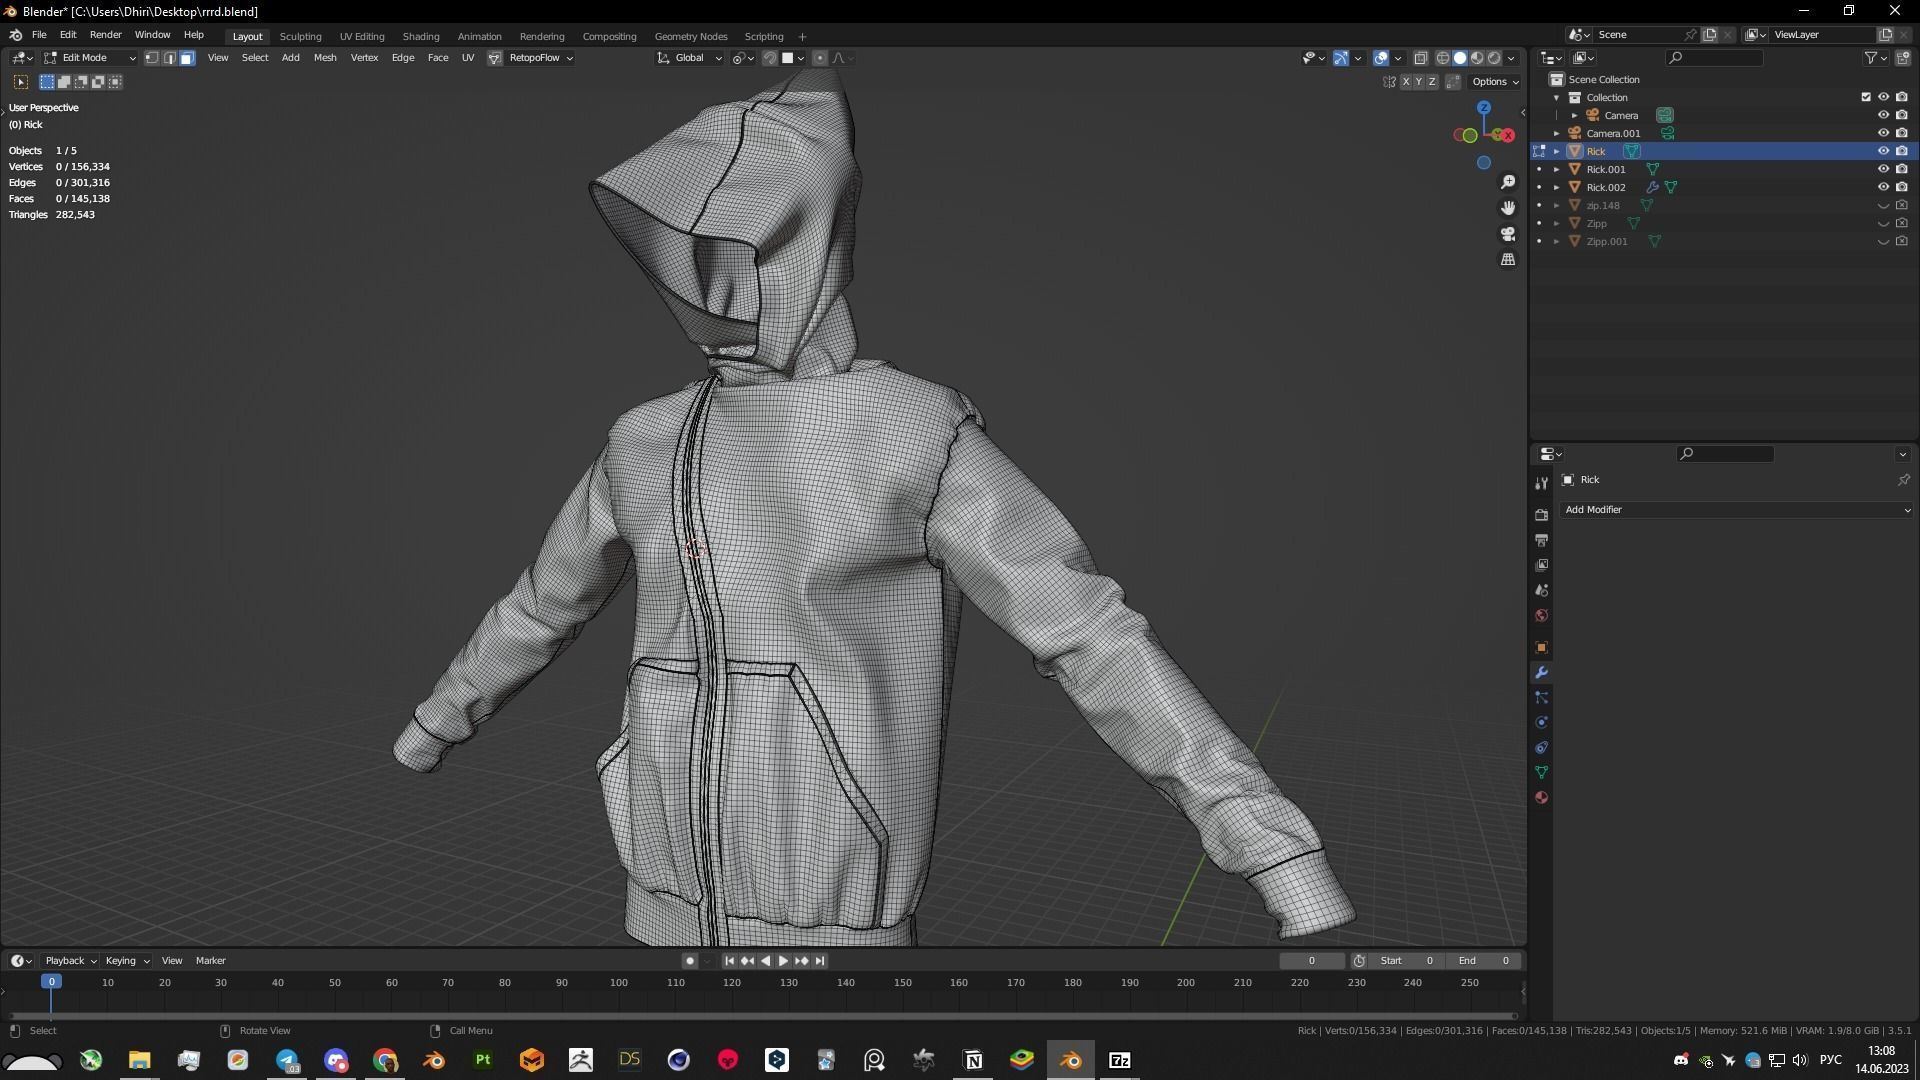Open the File menu
The width and height of the screenshot is (1920, 1080).
(x=39, y=34)
